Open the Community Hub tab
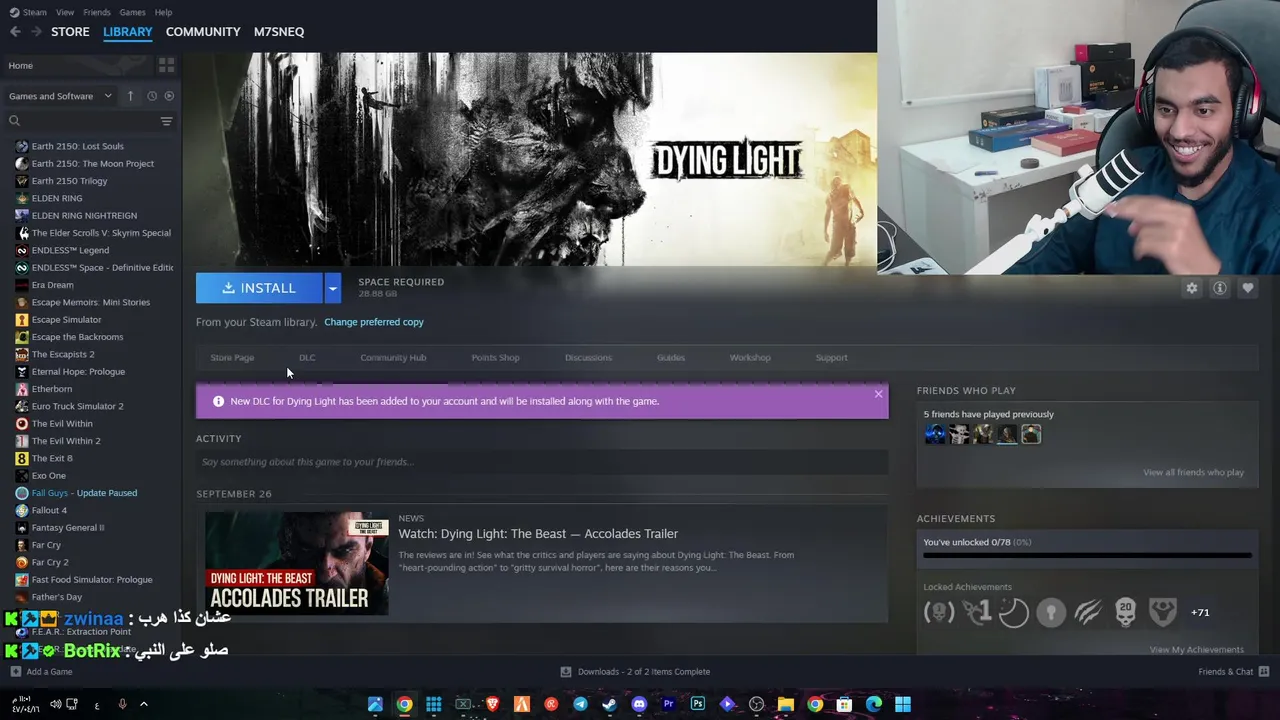The image size is (1280, 720). 393,357
